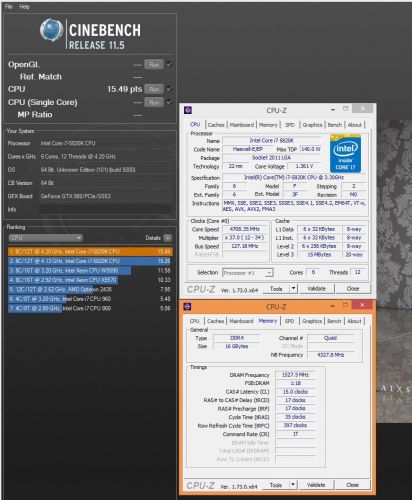Click Close button in upper CPU-Z window
The image size is (412, 500).
coord(353,289)
